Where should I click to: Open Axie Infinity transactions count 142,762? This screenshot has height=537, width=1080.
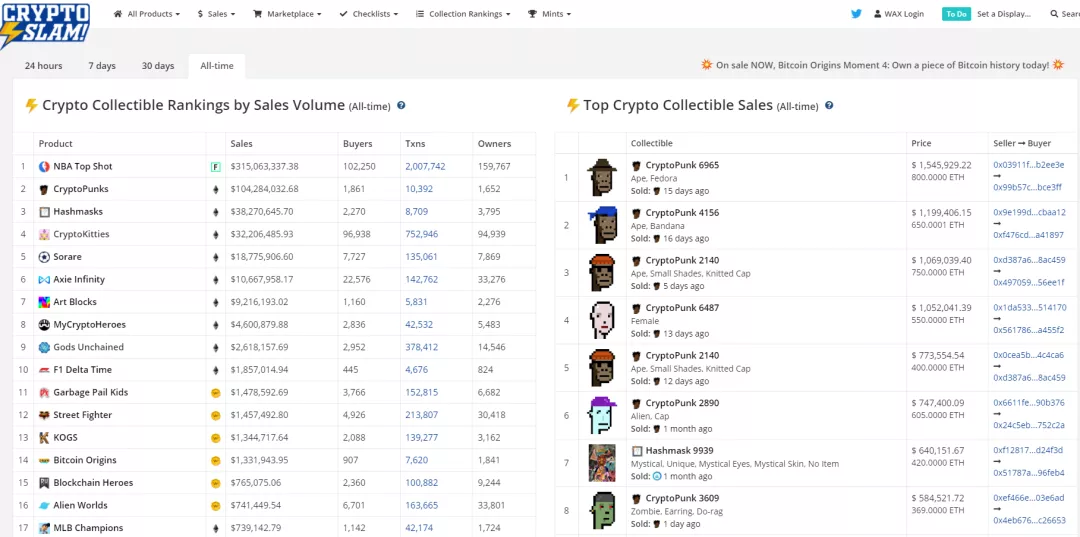(x=421, y=280)
